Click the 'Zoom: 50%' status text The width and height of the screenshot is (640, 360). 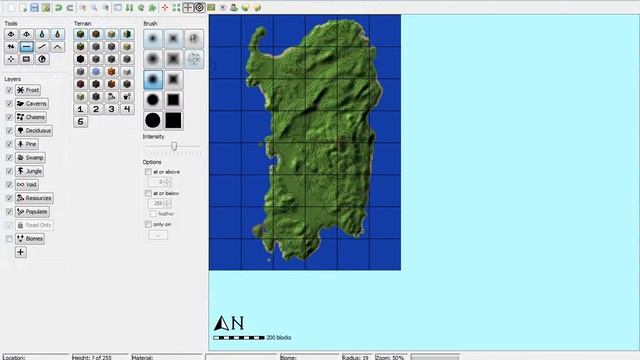pos(390,357)
